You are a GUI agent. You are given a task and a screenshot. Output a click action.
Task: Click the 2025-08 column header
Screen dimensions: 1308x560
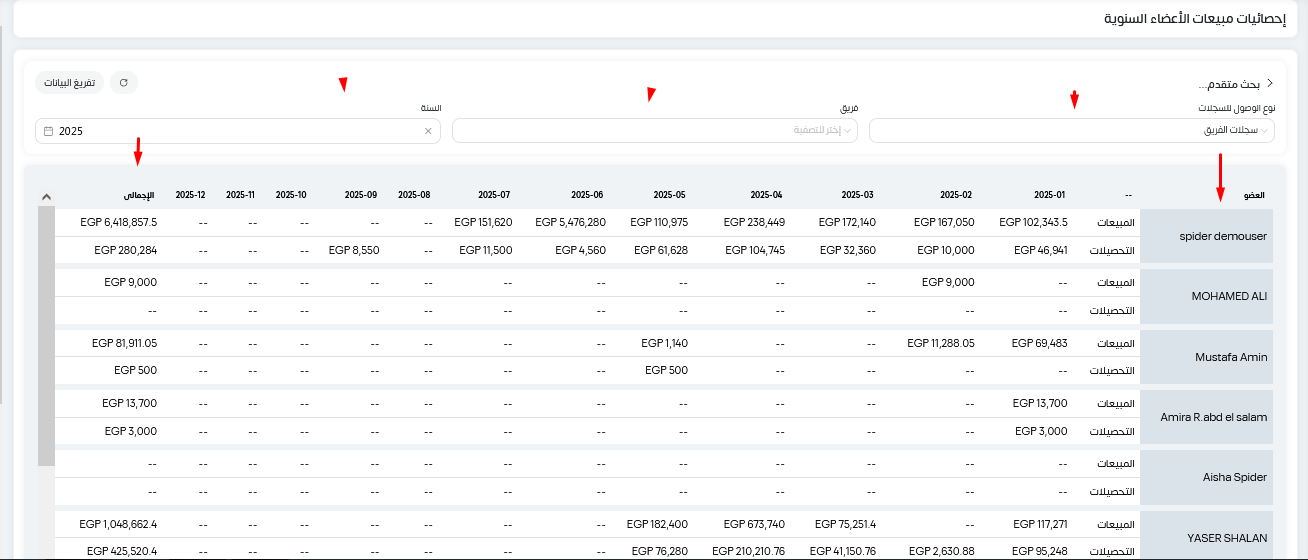click(x=414, y=195)
